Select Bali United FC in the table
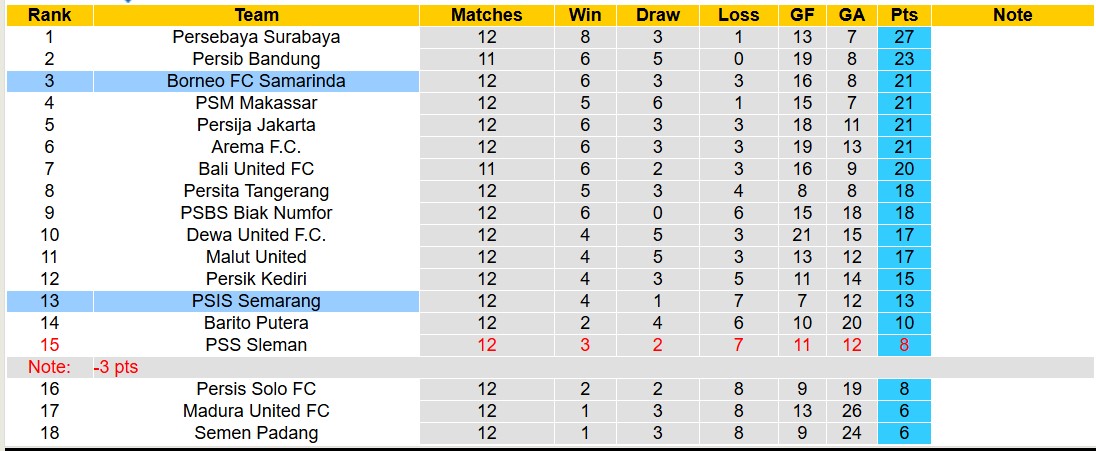 [256, 169]
